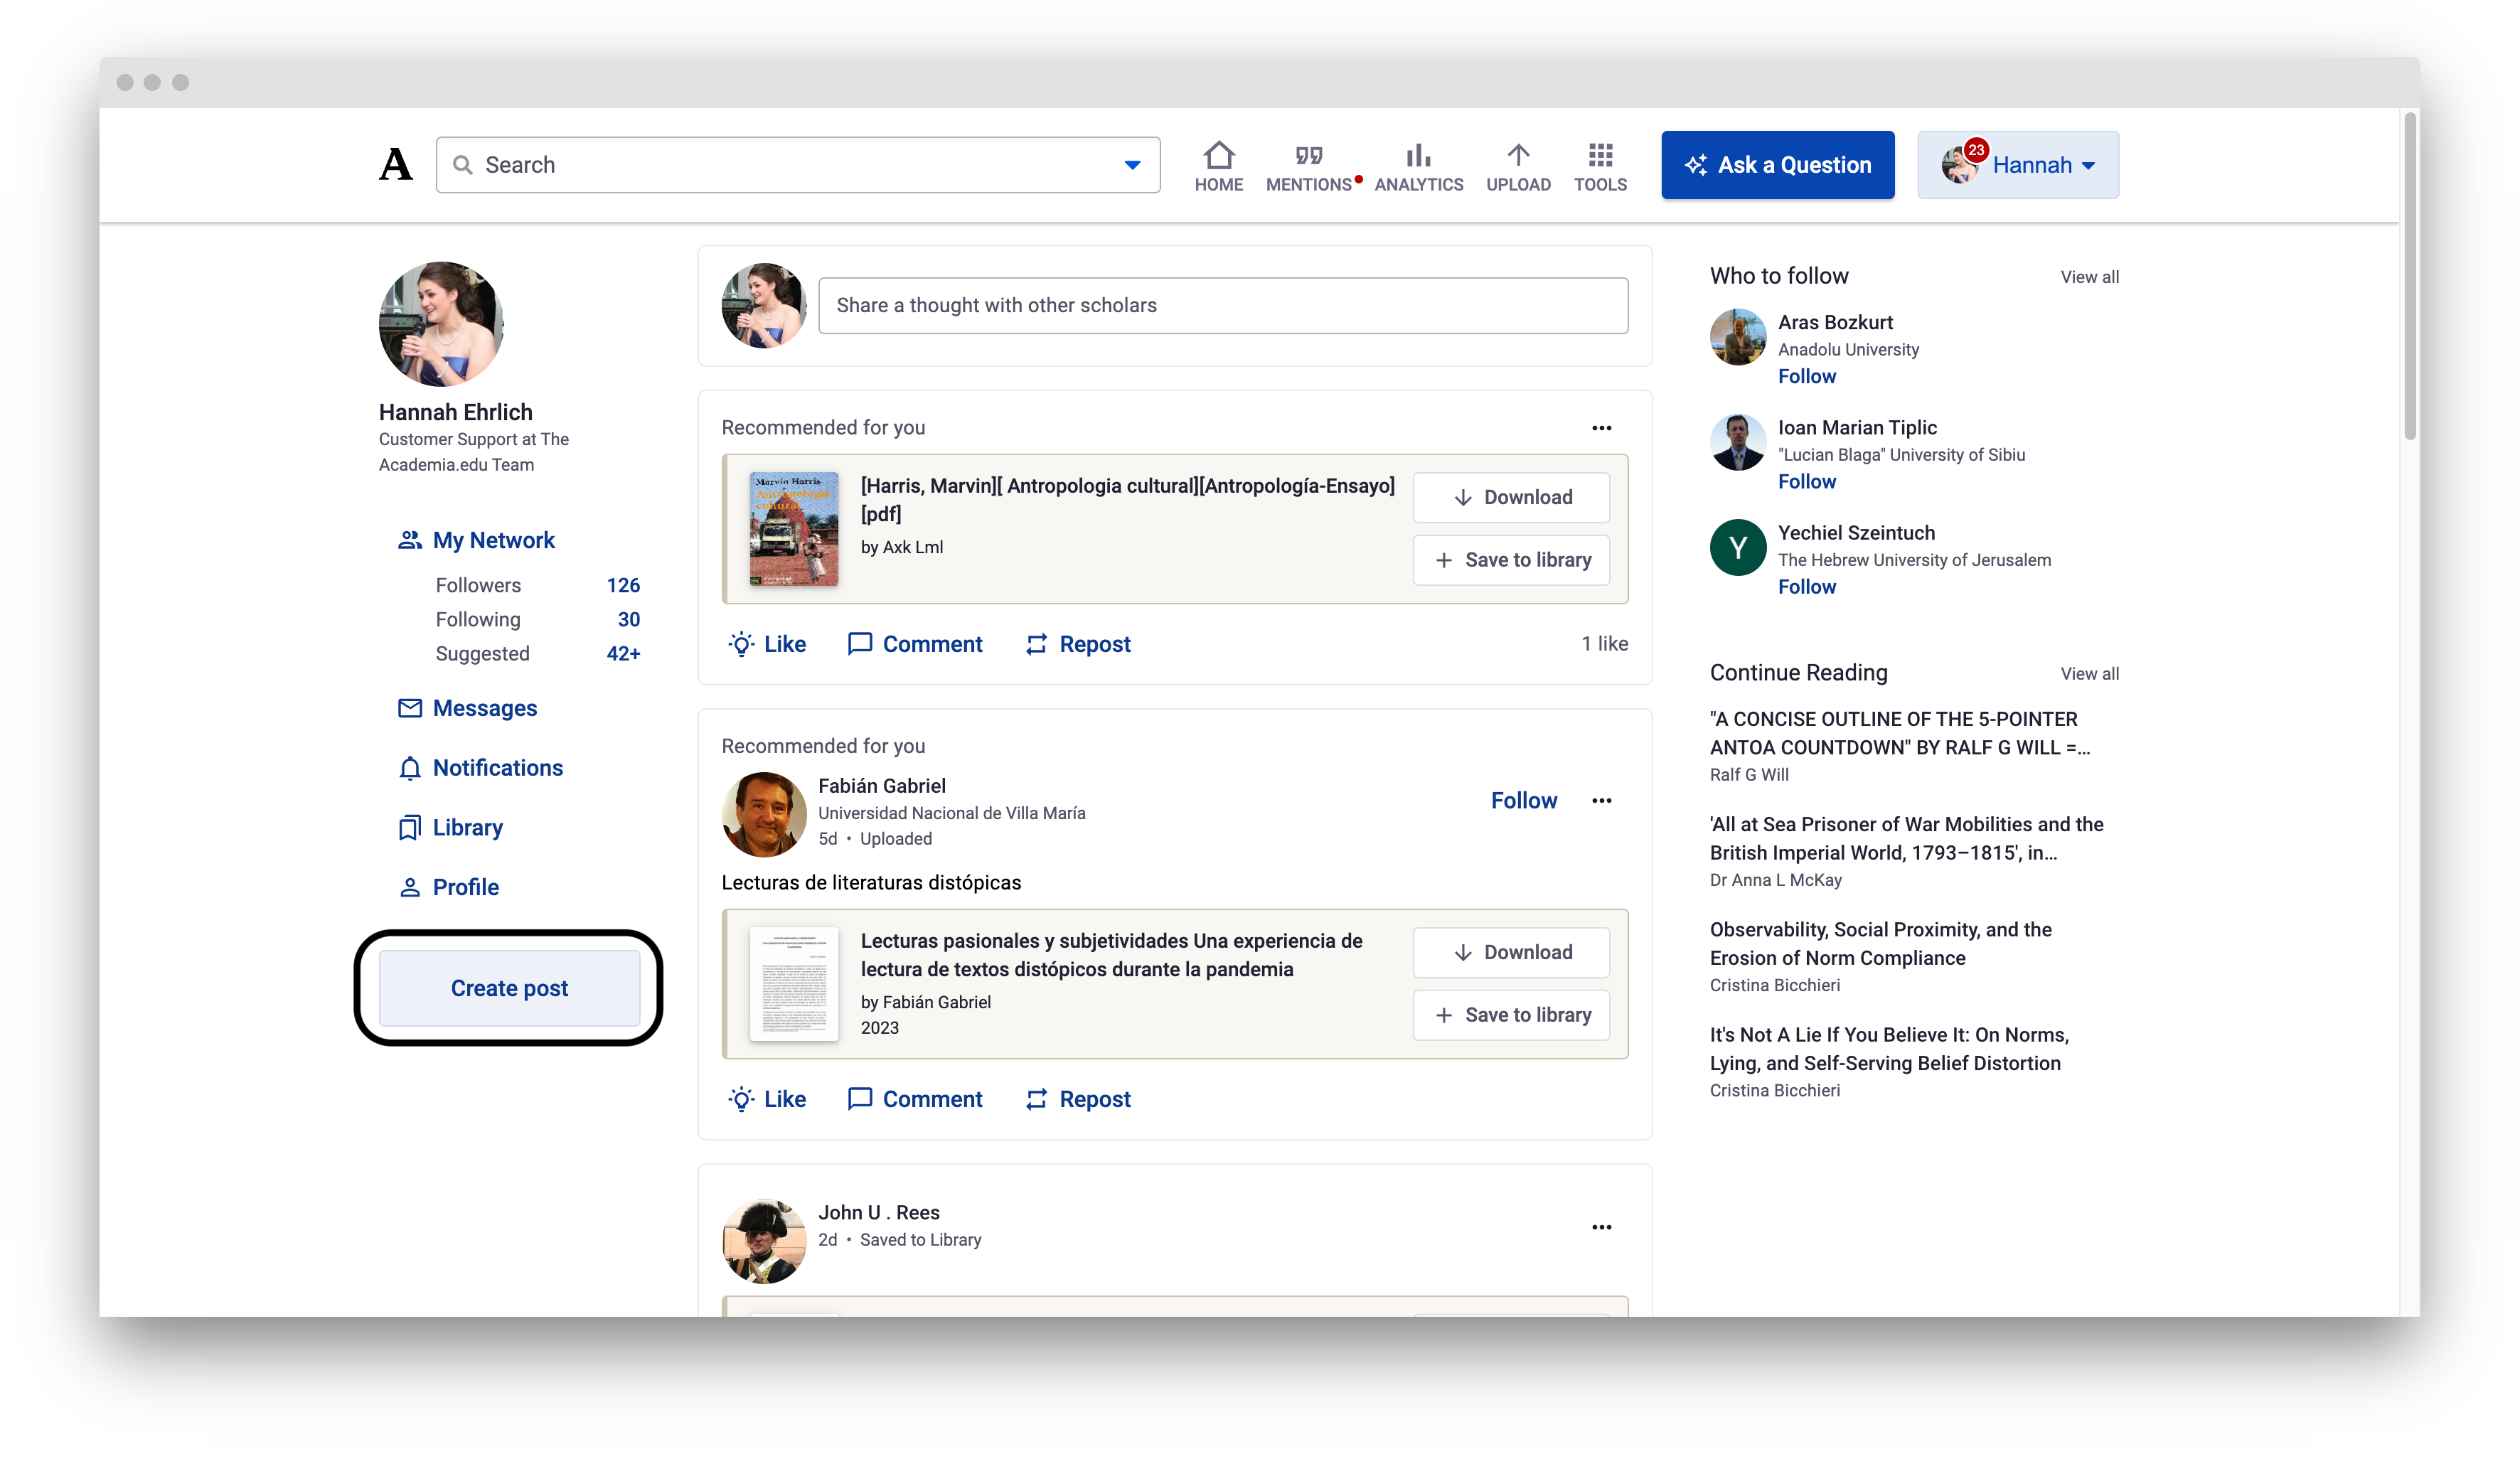Open Library from the sidebar menu
The height and width of the screenshot is (1459, 2520).
[x=467, y=827]
